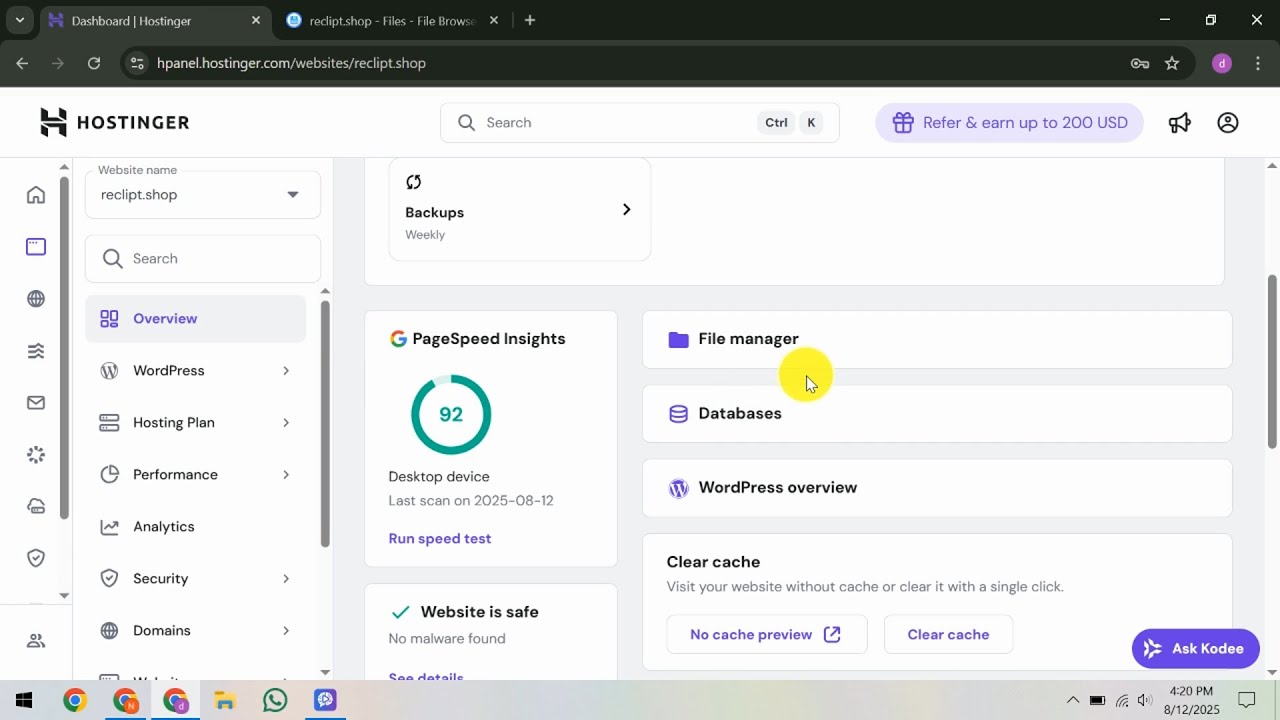The width and height of the screenshot is (1280, 720).
Task: Click Run speed test link
Action: (440, 538)
